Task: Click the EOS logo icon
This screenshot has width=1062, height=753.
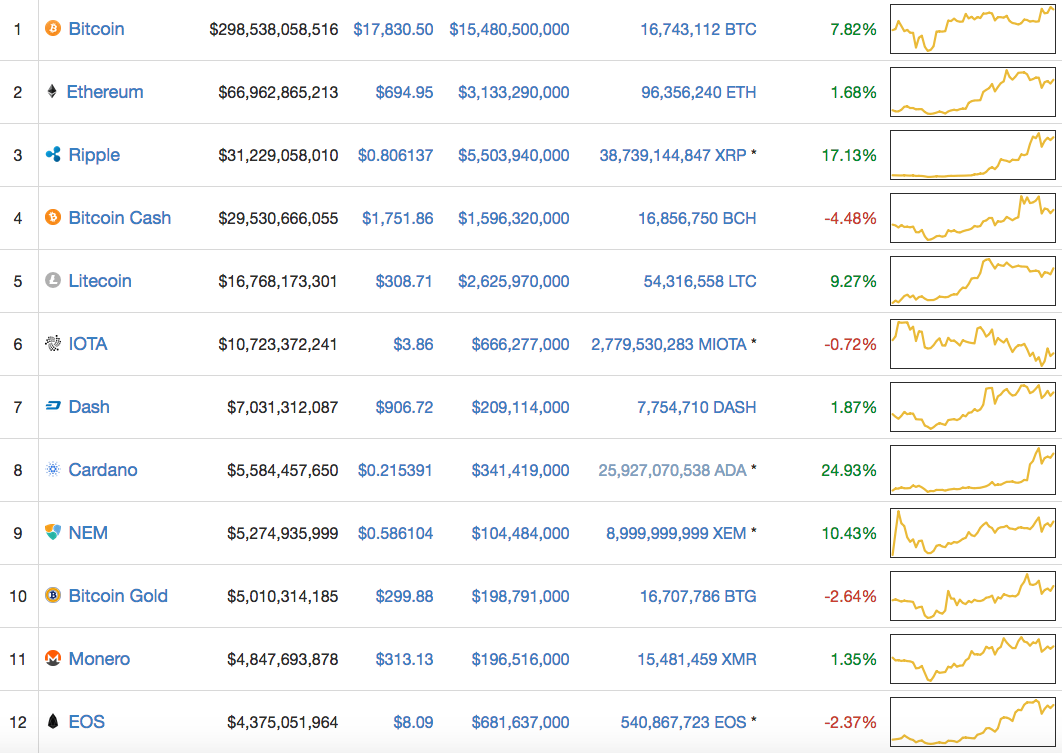Action: point(53,722)
